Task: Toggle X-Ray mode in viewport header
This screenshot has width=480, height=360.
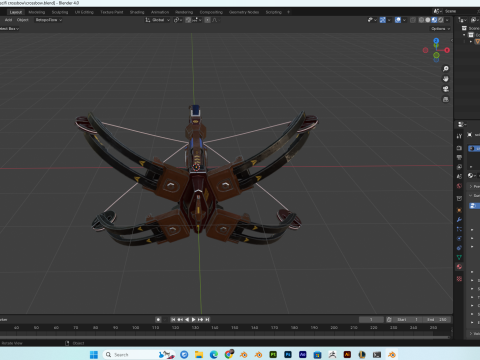Action: click(413, 20)
